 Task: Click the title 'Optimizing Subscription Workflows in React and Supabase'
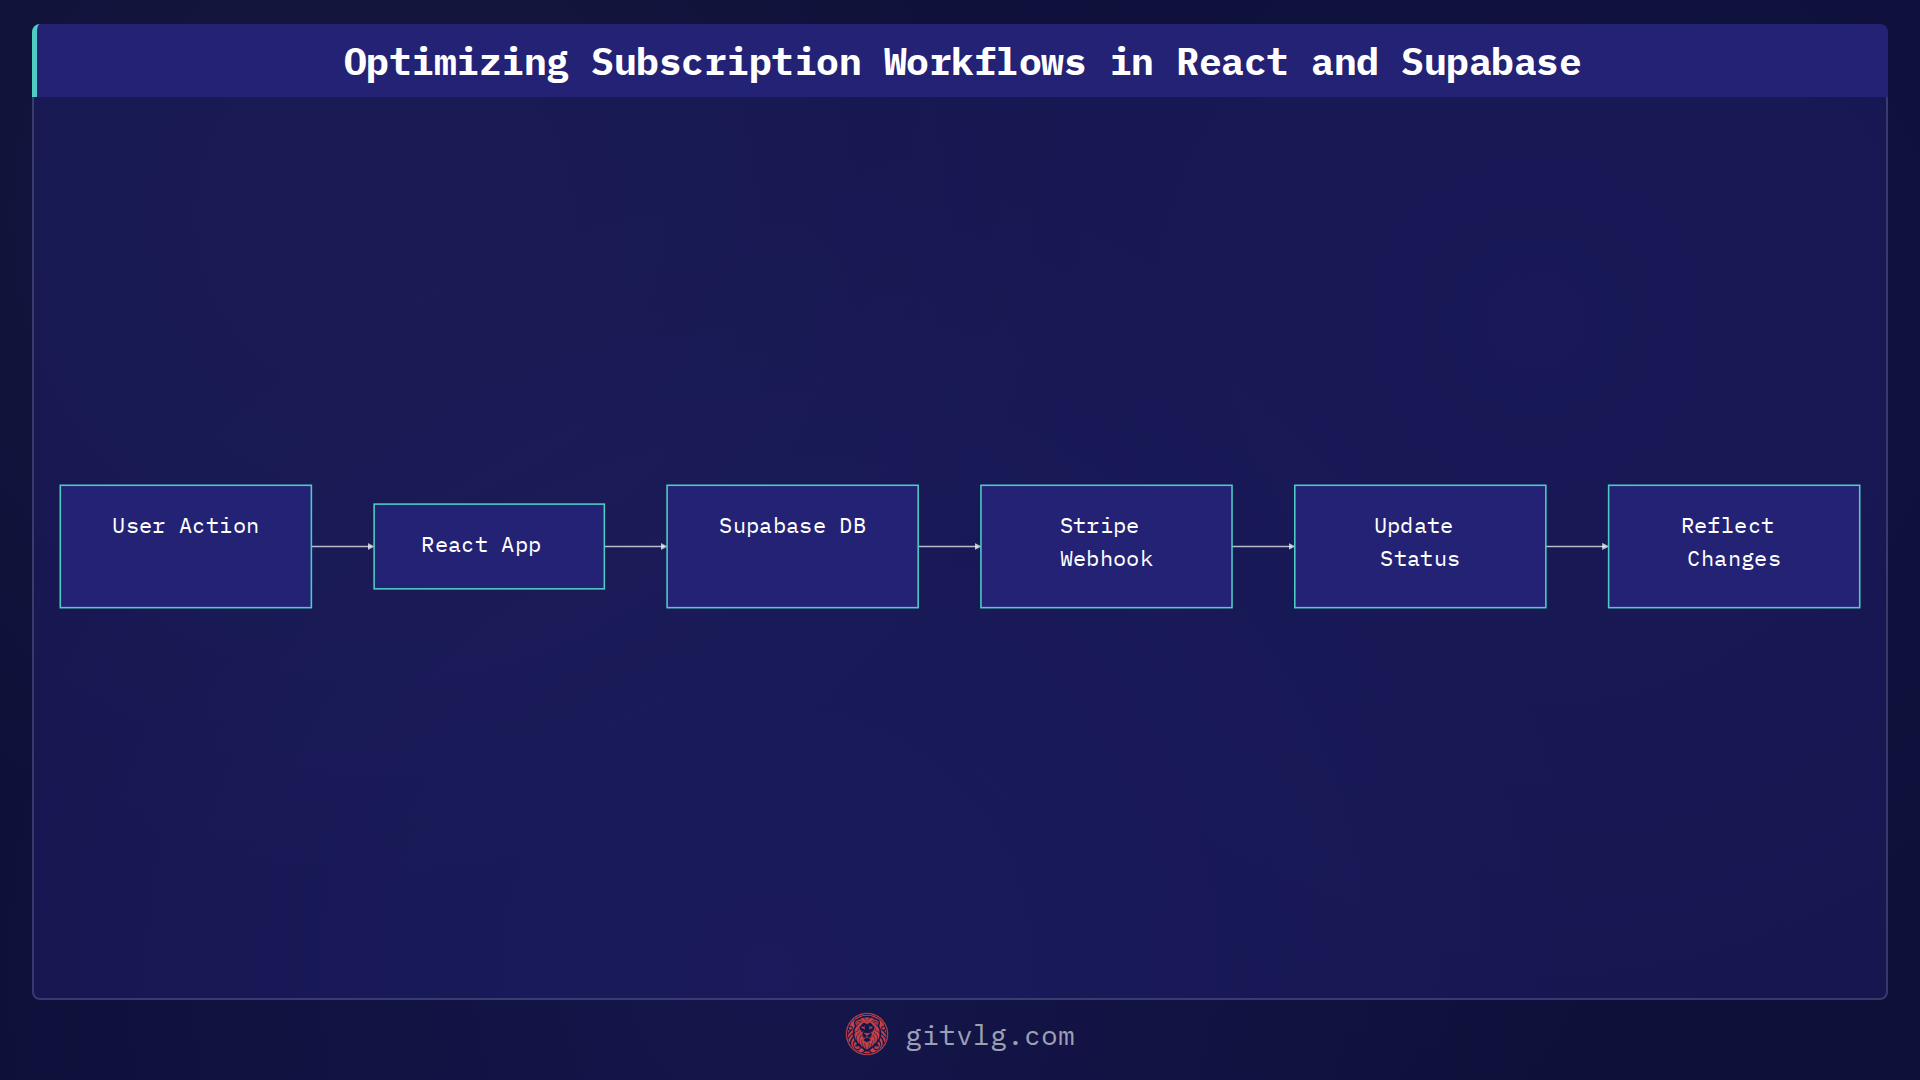962,62
